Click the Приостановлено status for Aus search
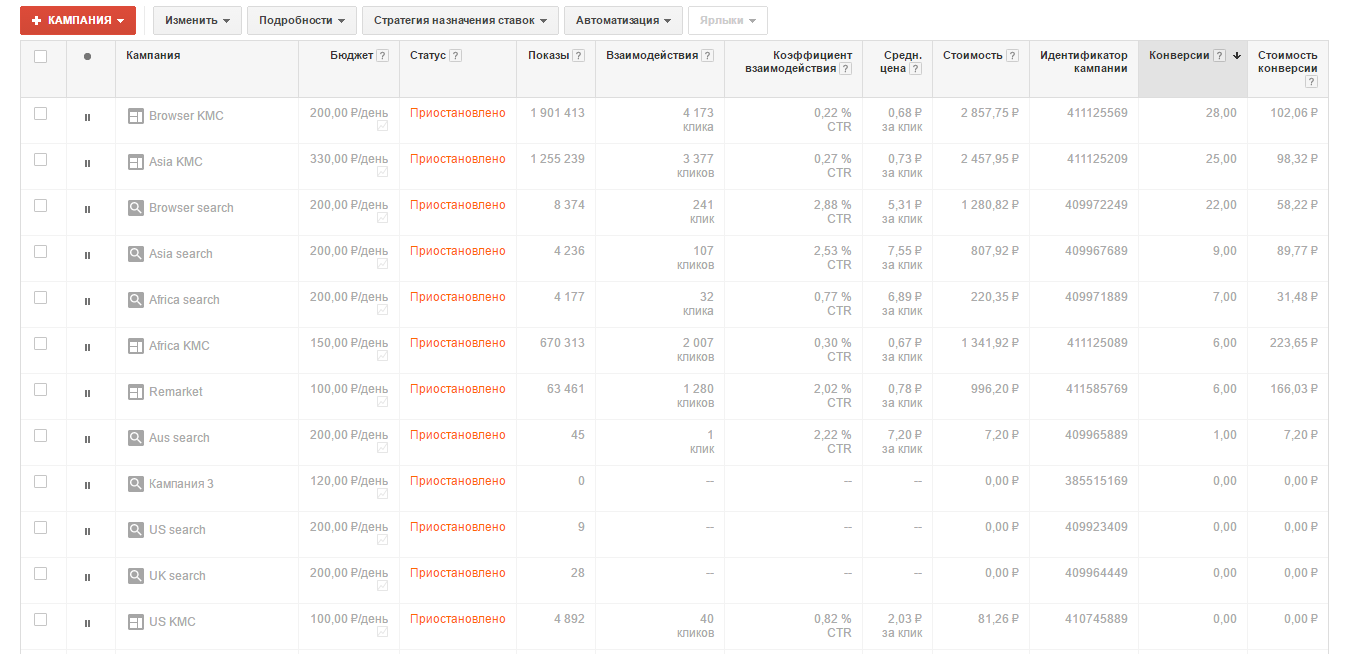1349x654 pixels. click(x=457, y=435)
